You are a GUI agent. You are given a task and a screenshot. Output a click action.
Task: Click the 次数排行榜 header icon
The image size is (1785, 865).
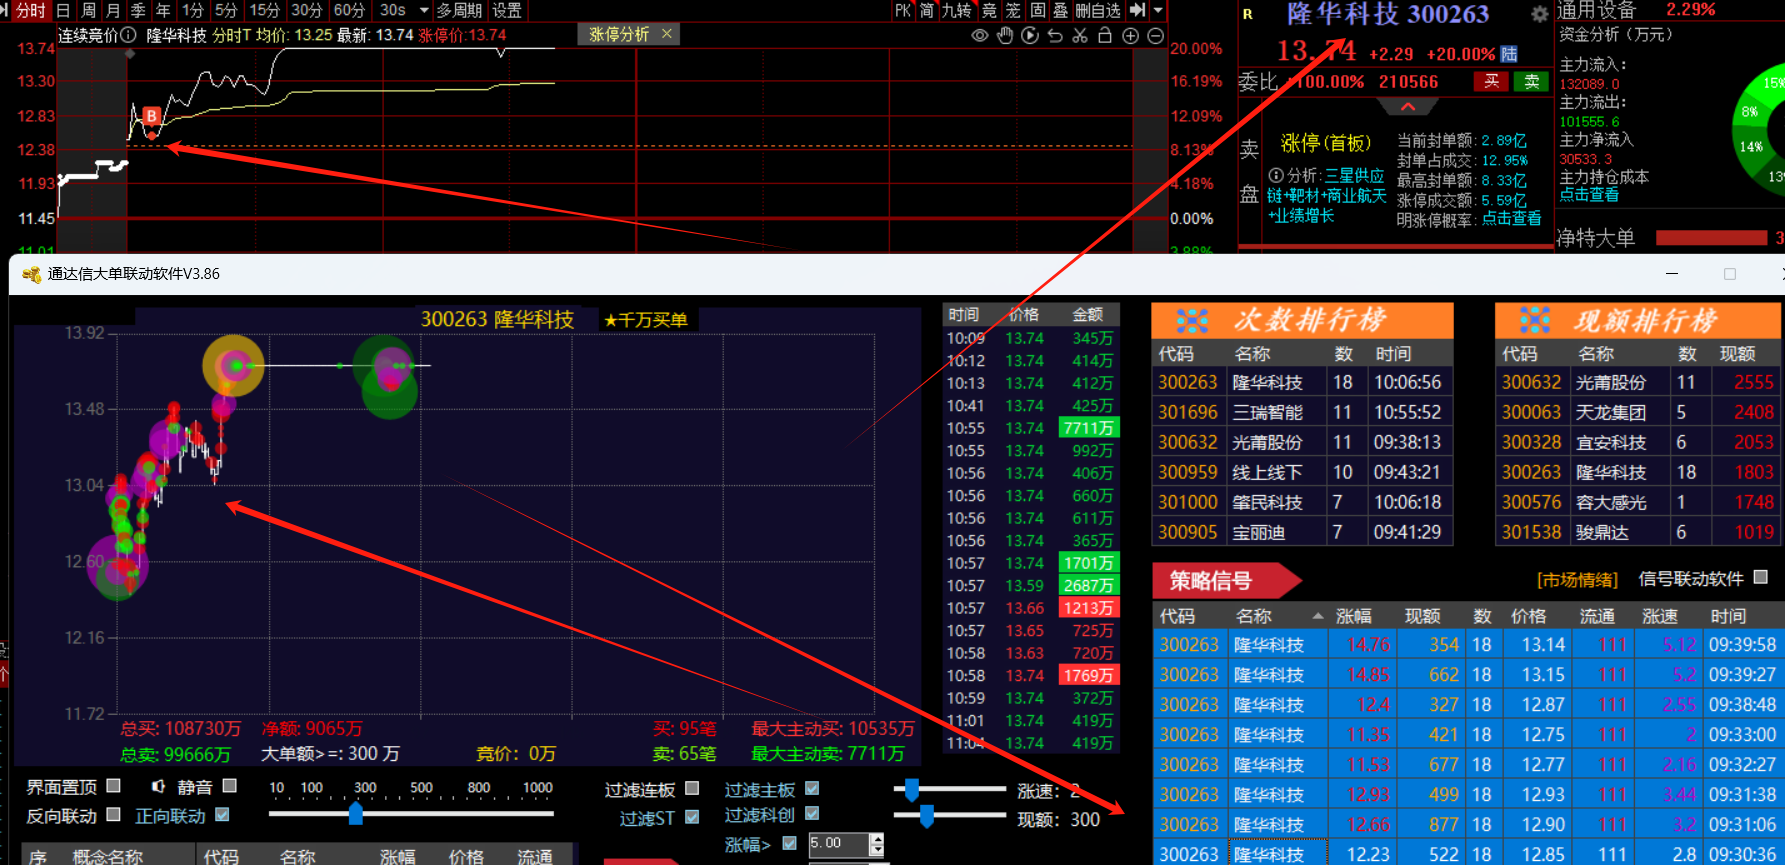click(1192, 320)
